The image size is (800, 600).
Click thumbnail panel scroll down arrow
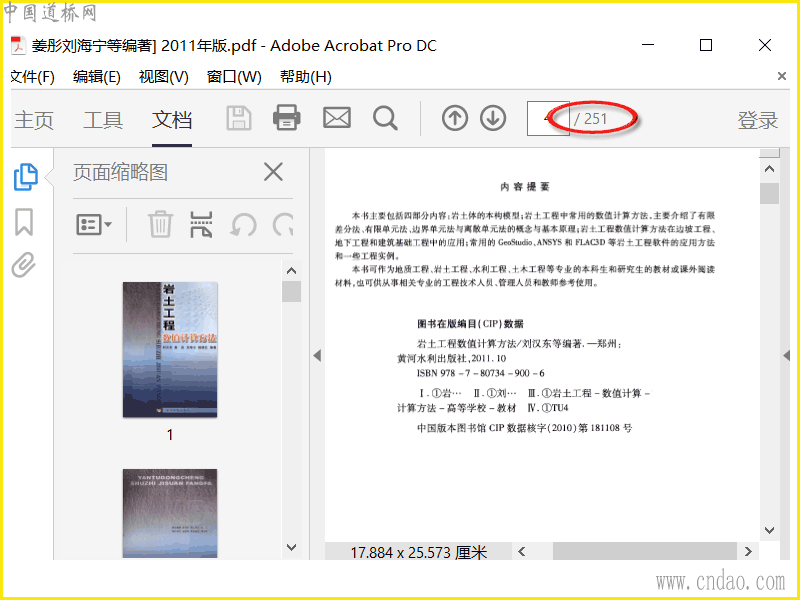tap(291, 547)
